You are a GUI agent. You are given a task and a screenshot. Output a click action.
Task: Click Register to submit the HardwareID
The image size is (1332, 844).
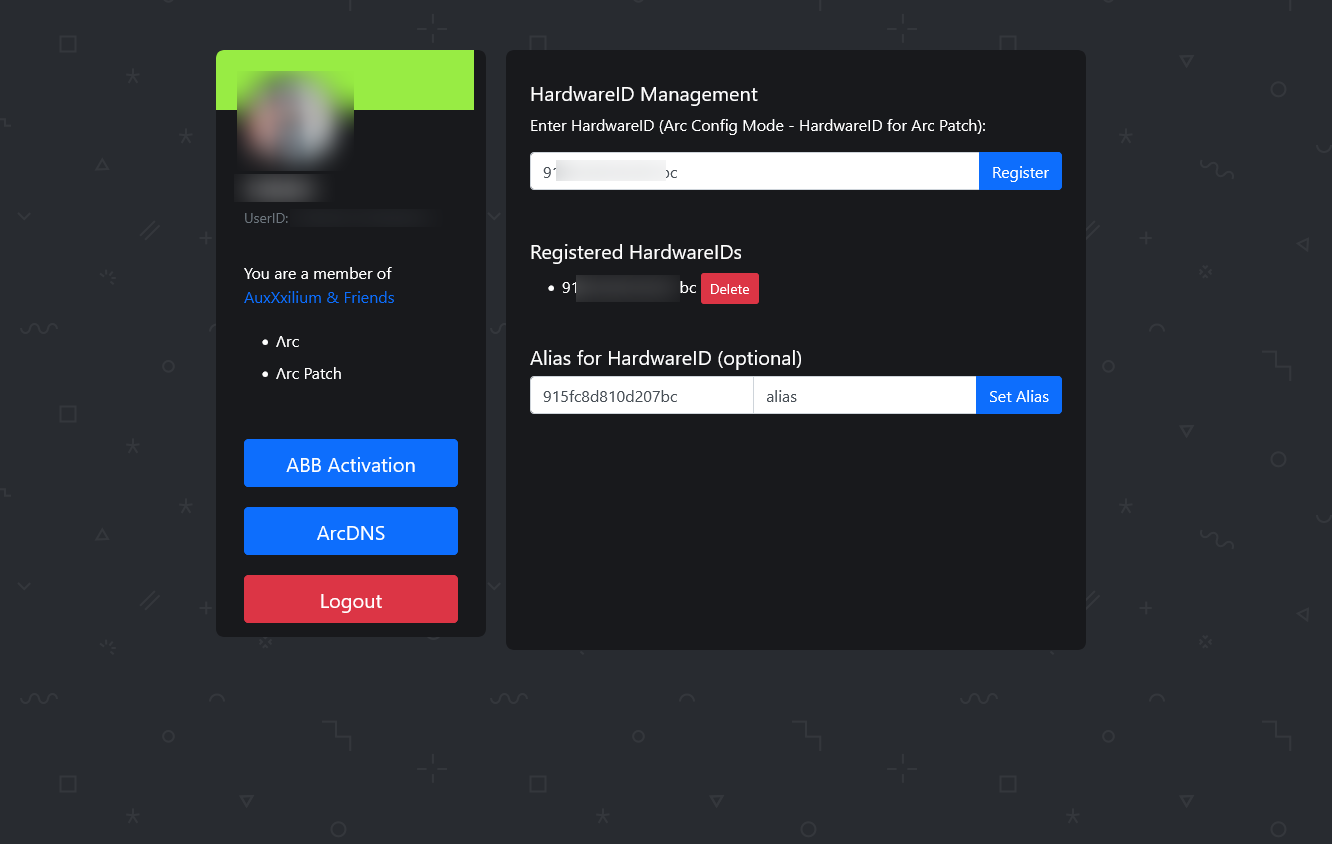pos(1019,172)
